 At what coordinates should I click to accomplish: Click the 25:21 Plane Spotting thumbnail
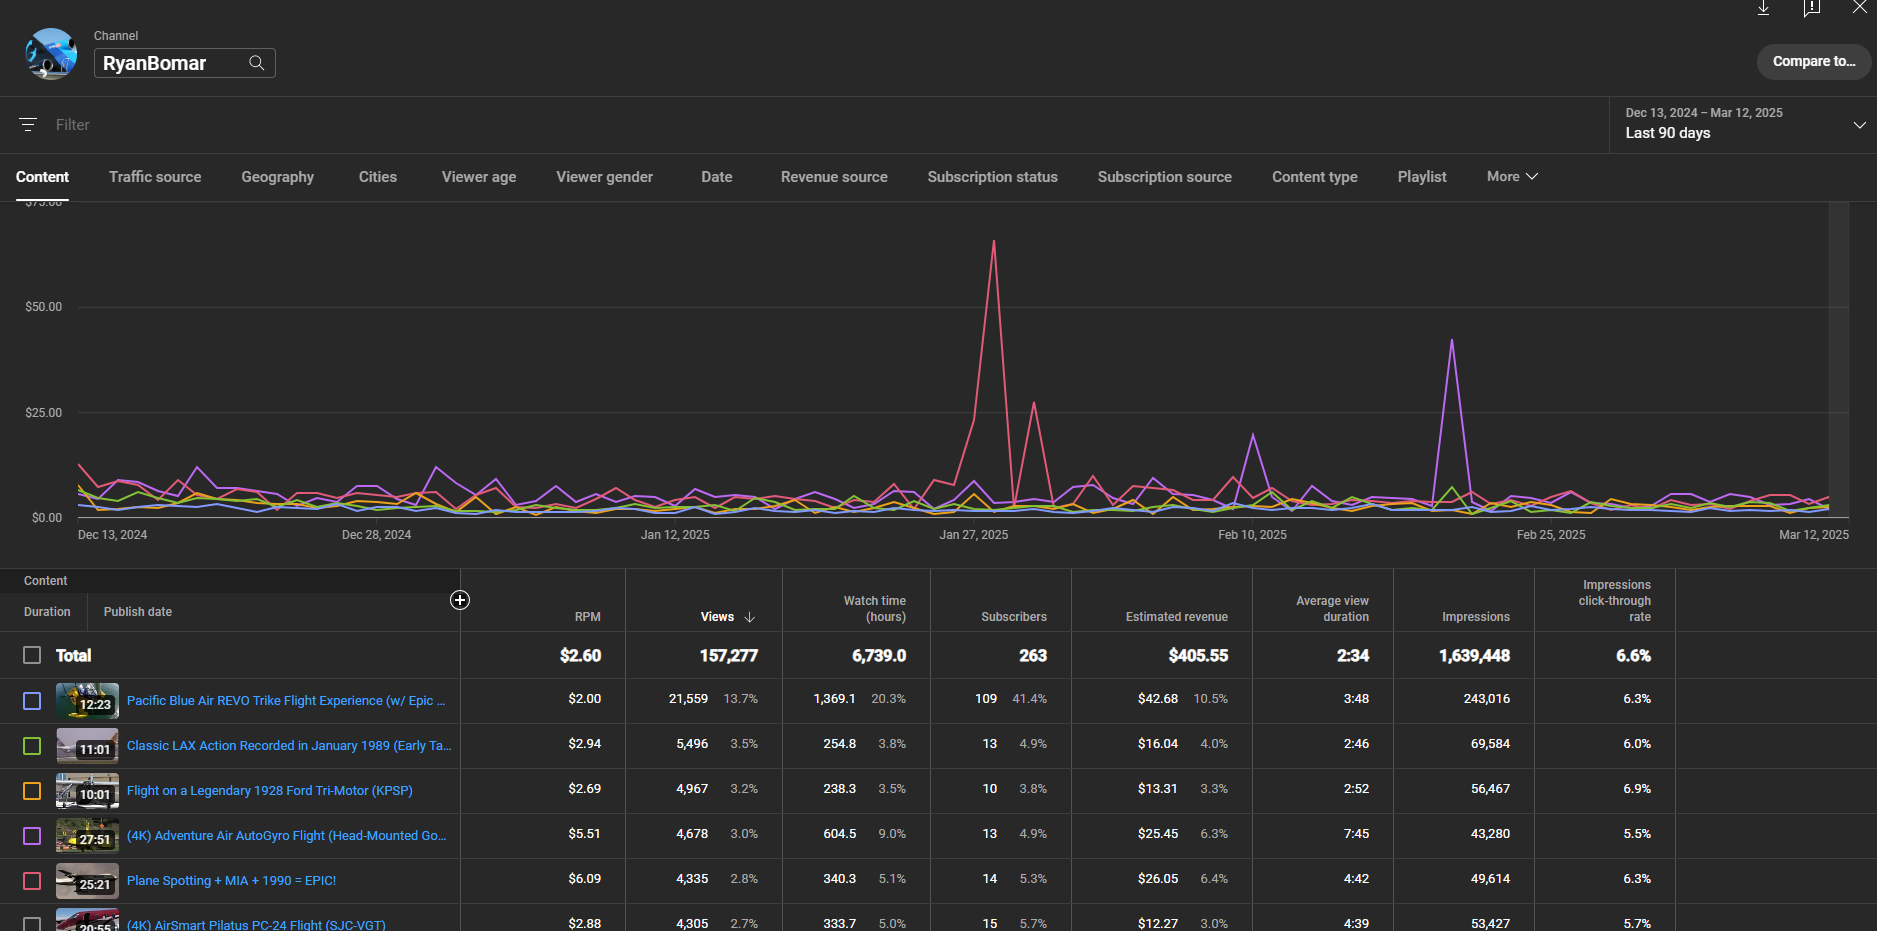87,881
